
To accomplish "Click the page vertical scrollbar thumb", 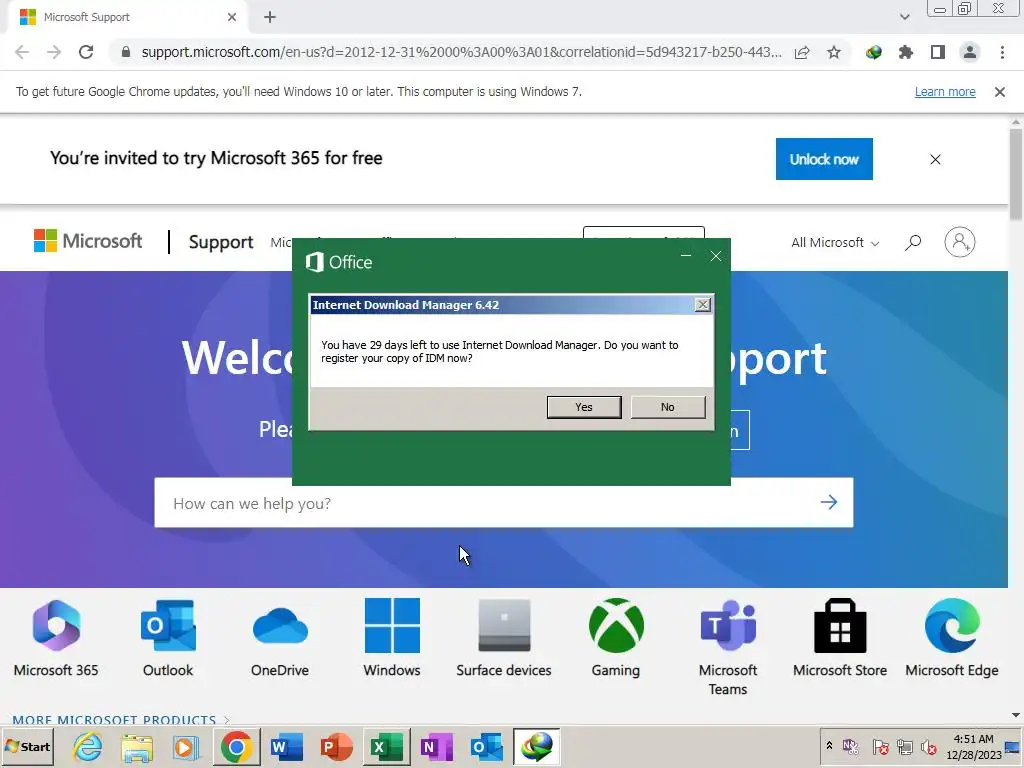I will [x=1016, y=174].
